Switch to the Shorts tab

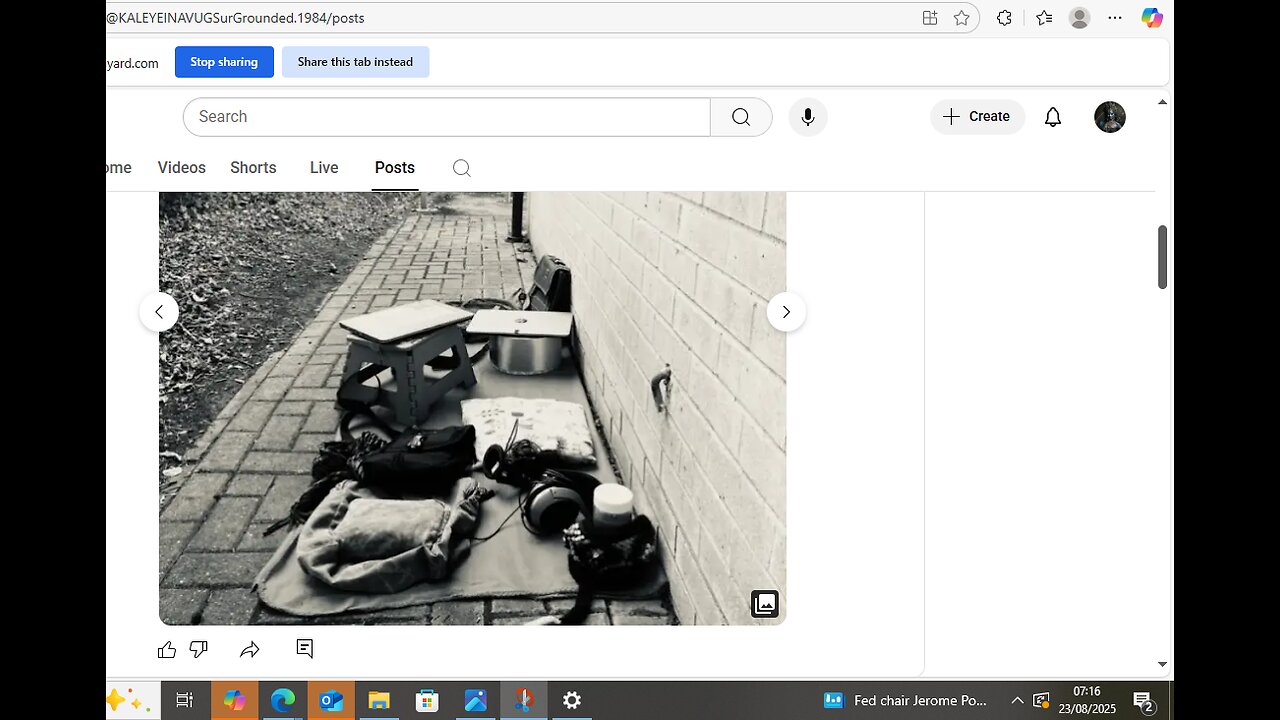point(253,168)
